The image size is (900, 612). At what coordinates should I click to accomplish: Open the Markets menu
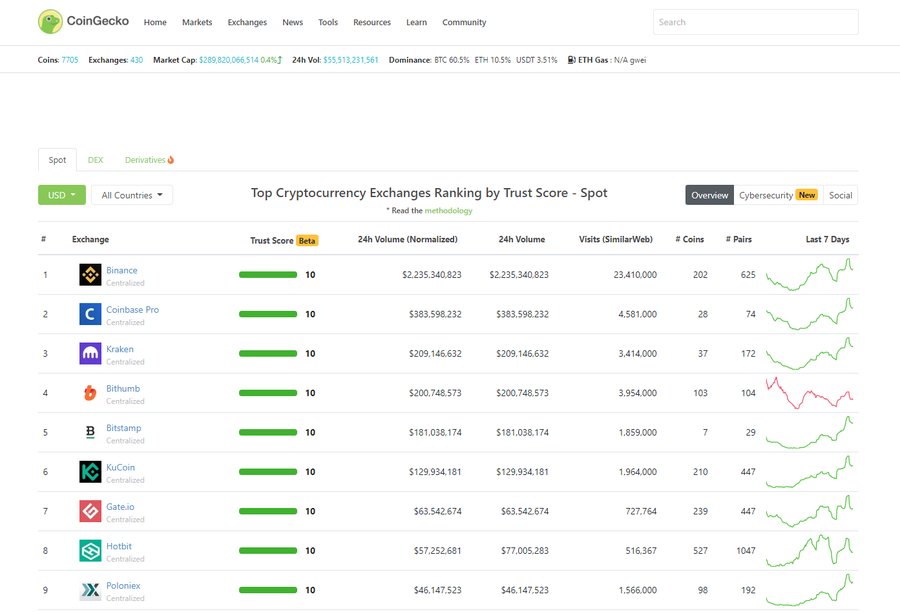point(197,22)
